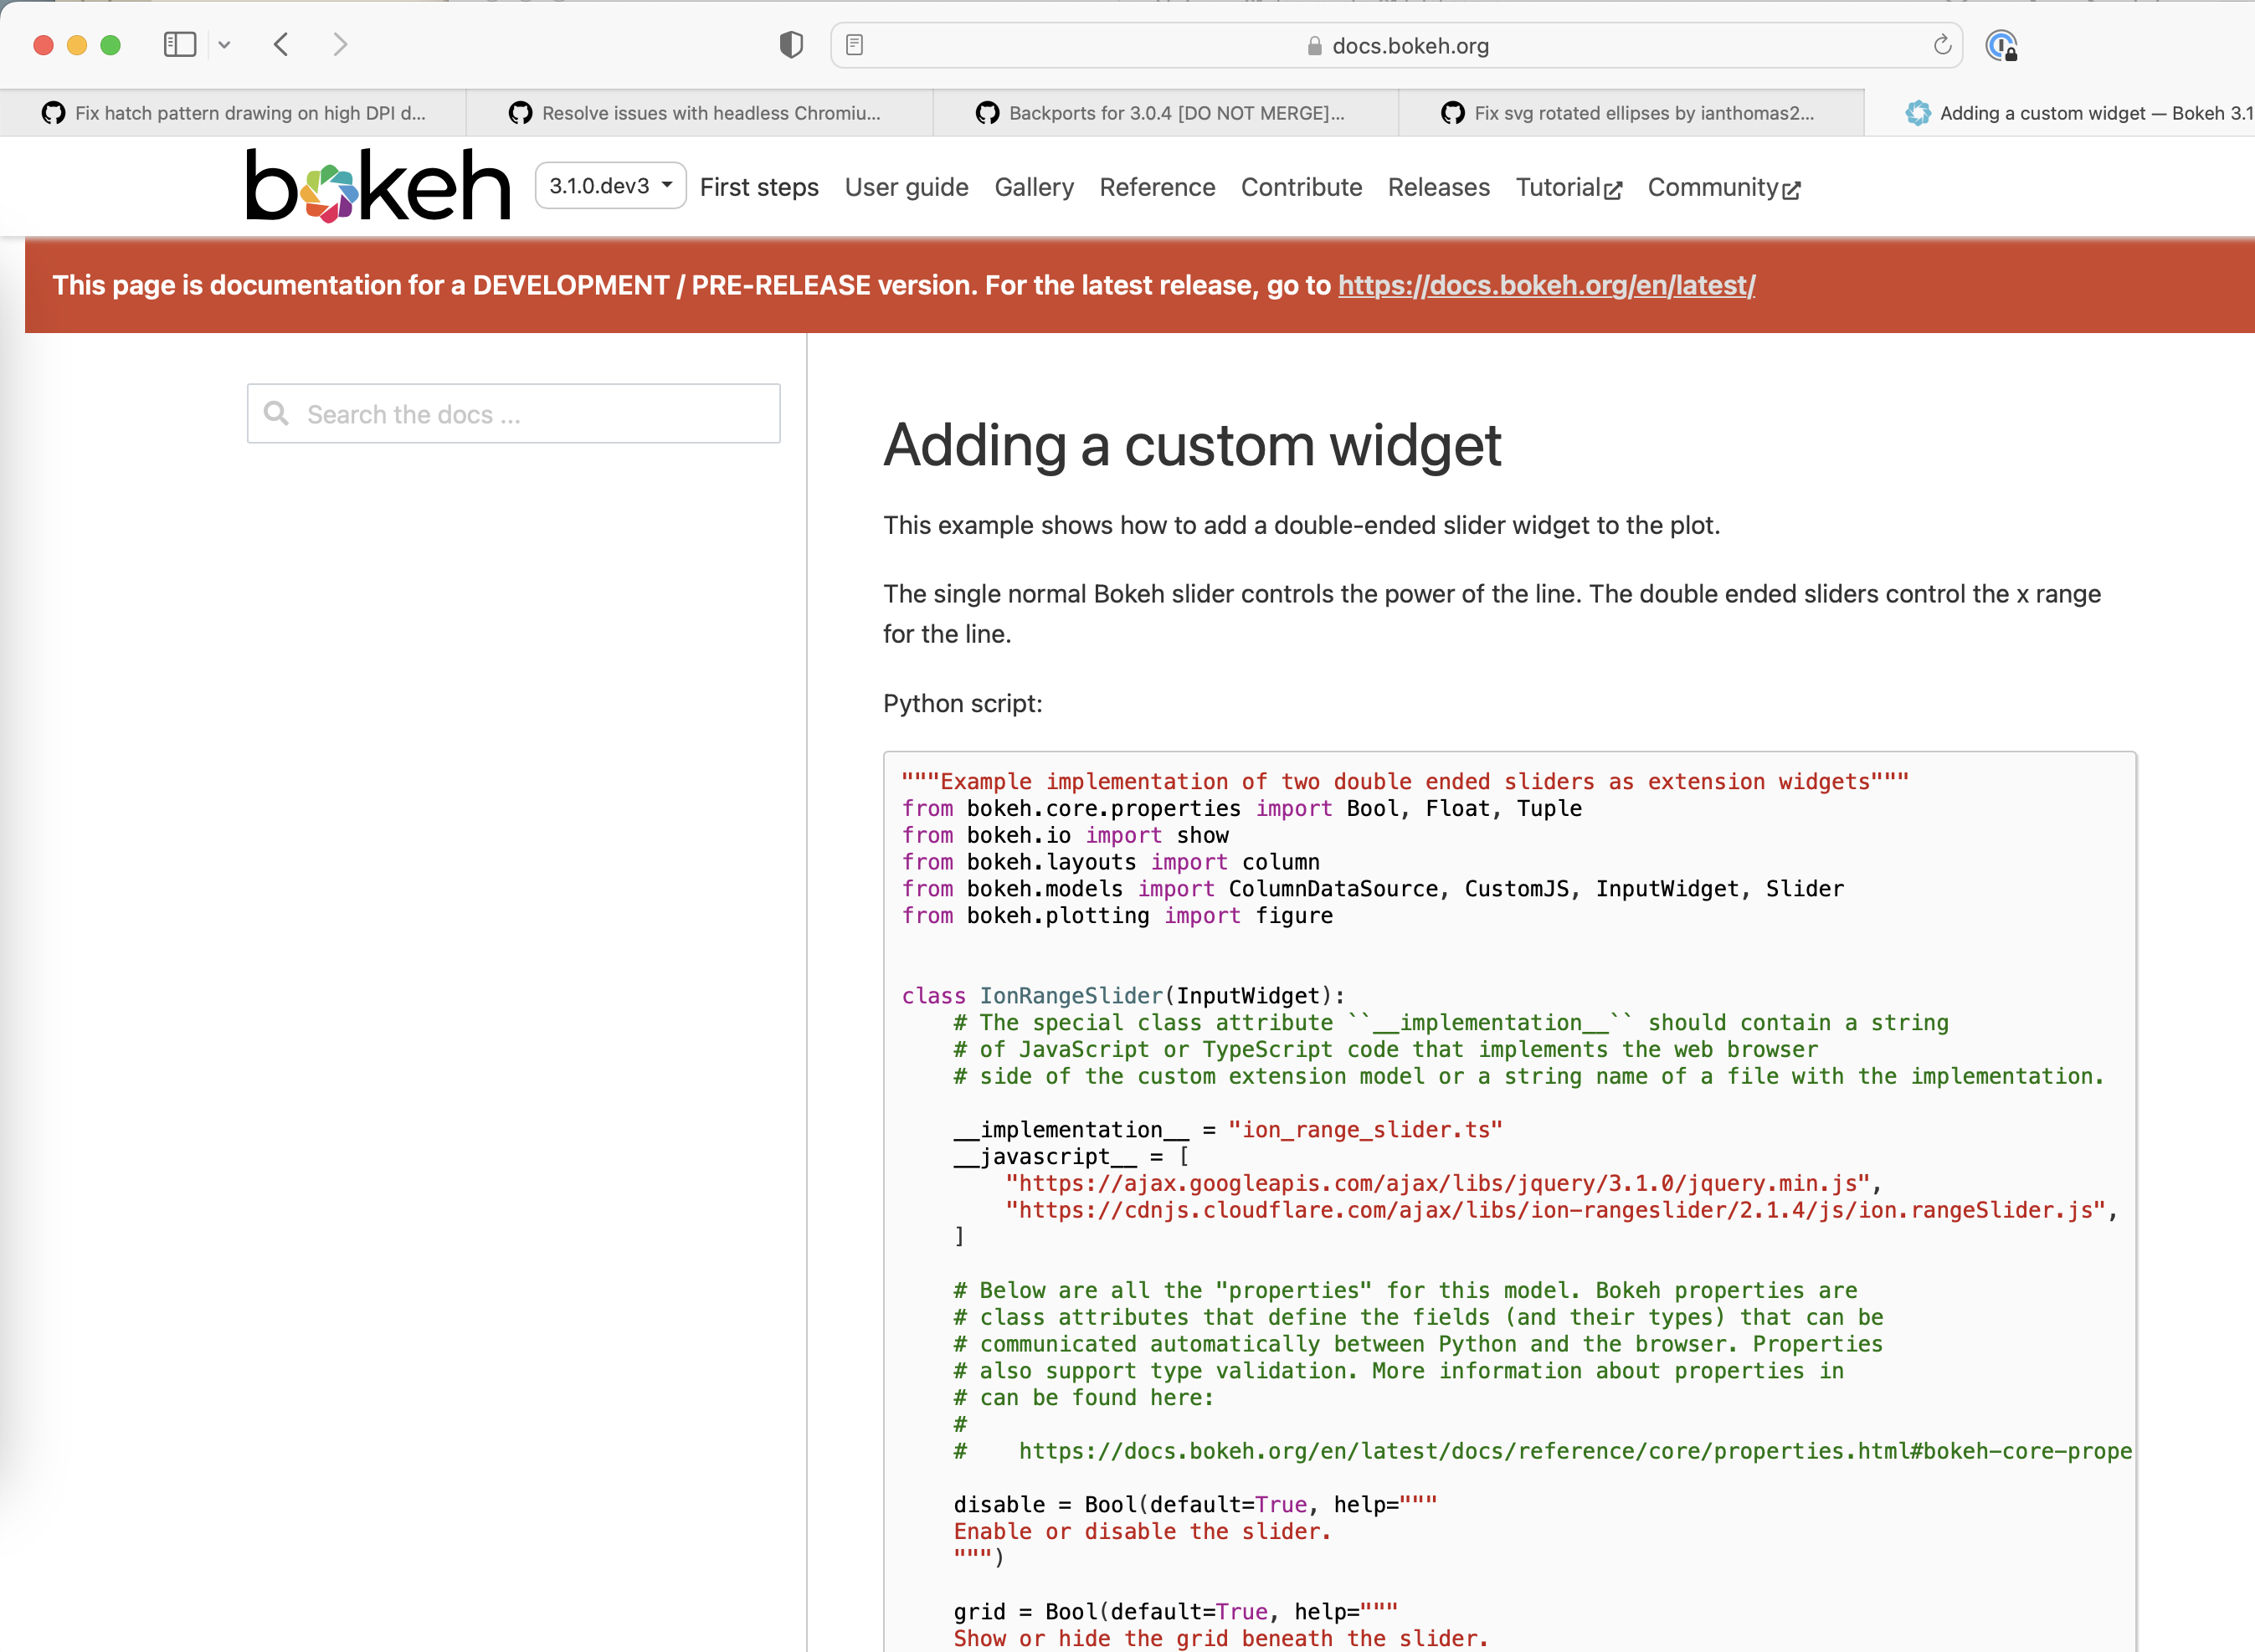
Task: Switch to 'Backports for 3.0.4' tab
Action: tap(1165, 113)
